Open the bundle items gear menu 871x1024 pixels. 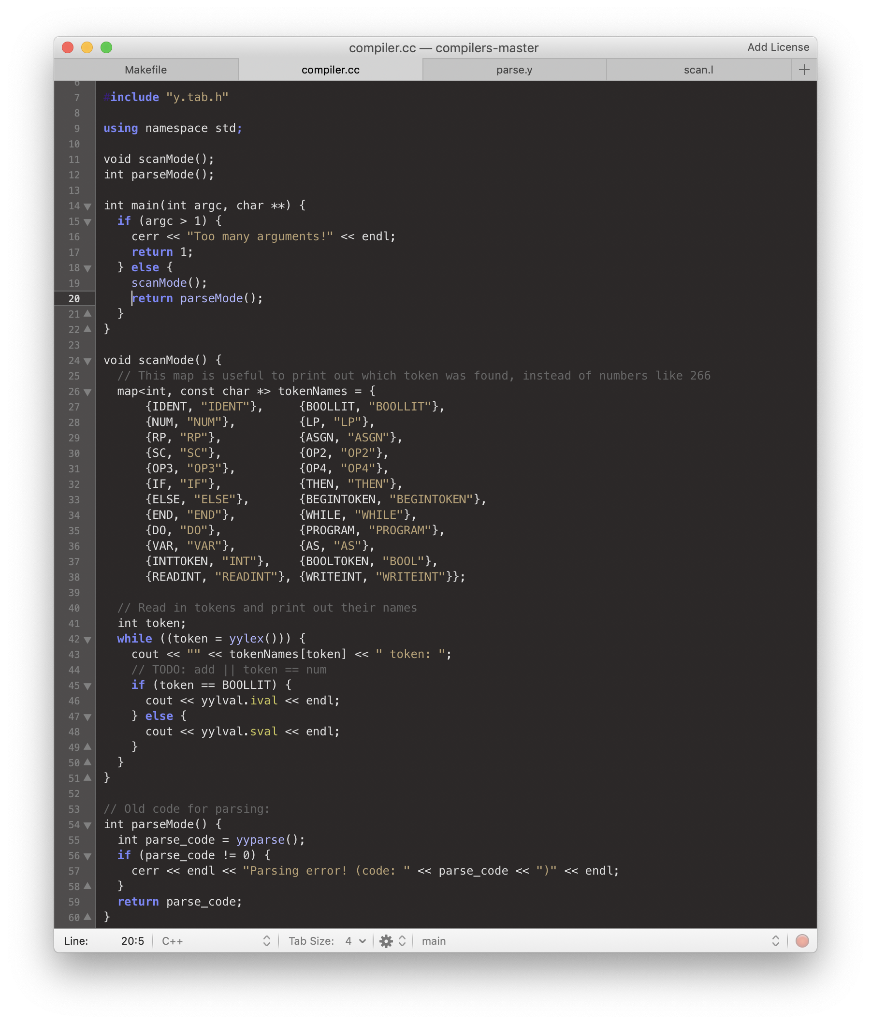click(x=392, y=941)
